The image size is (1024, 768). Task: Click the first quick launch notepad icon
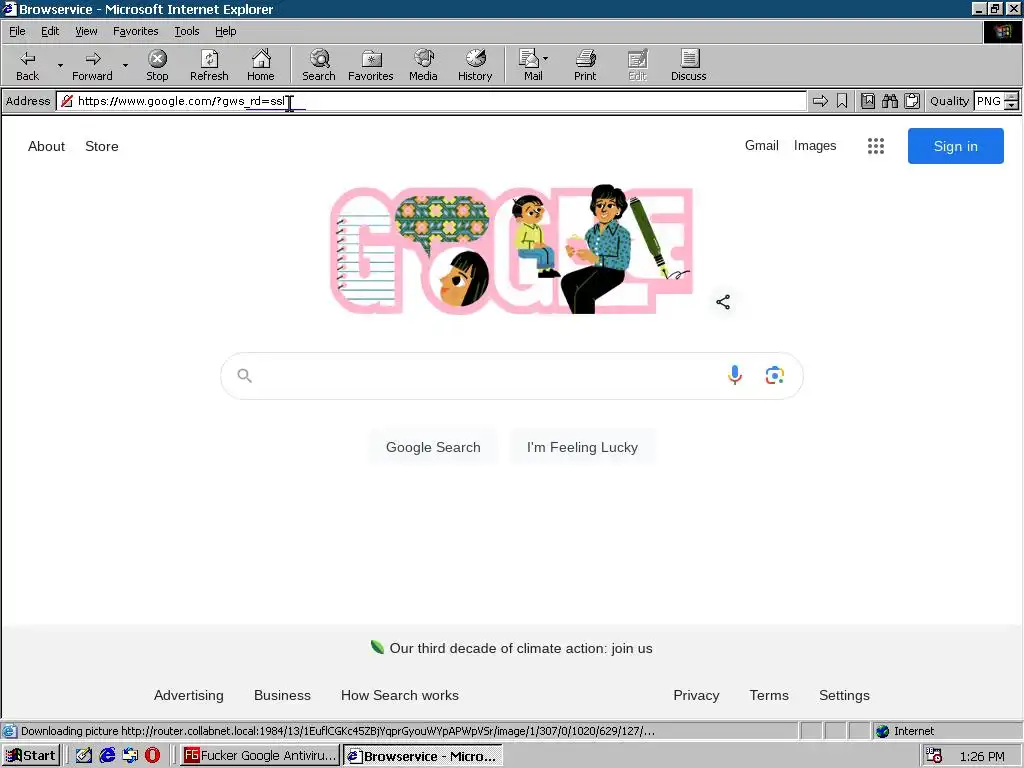(84, 756)
